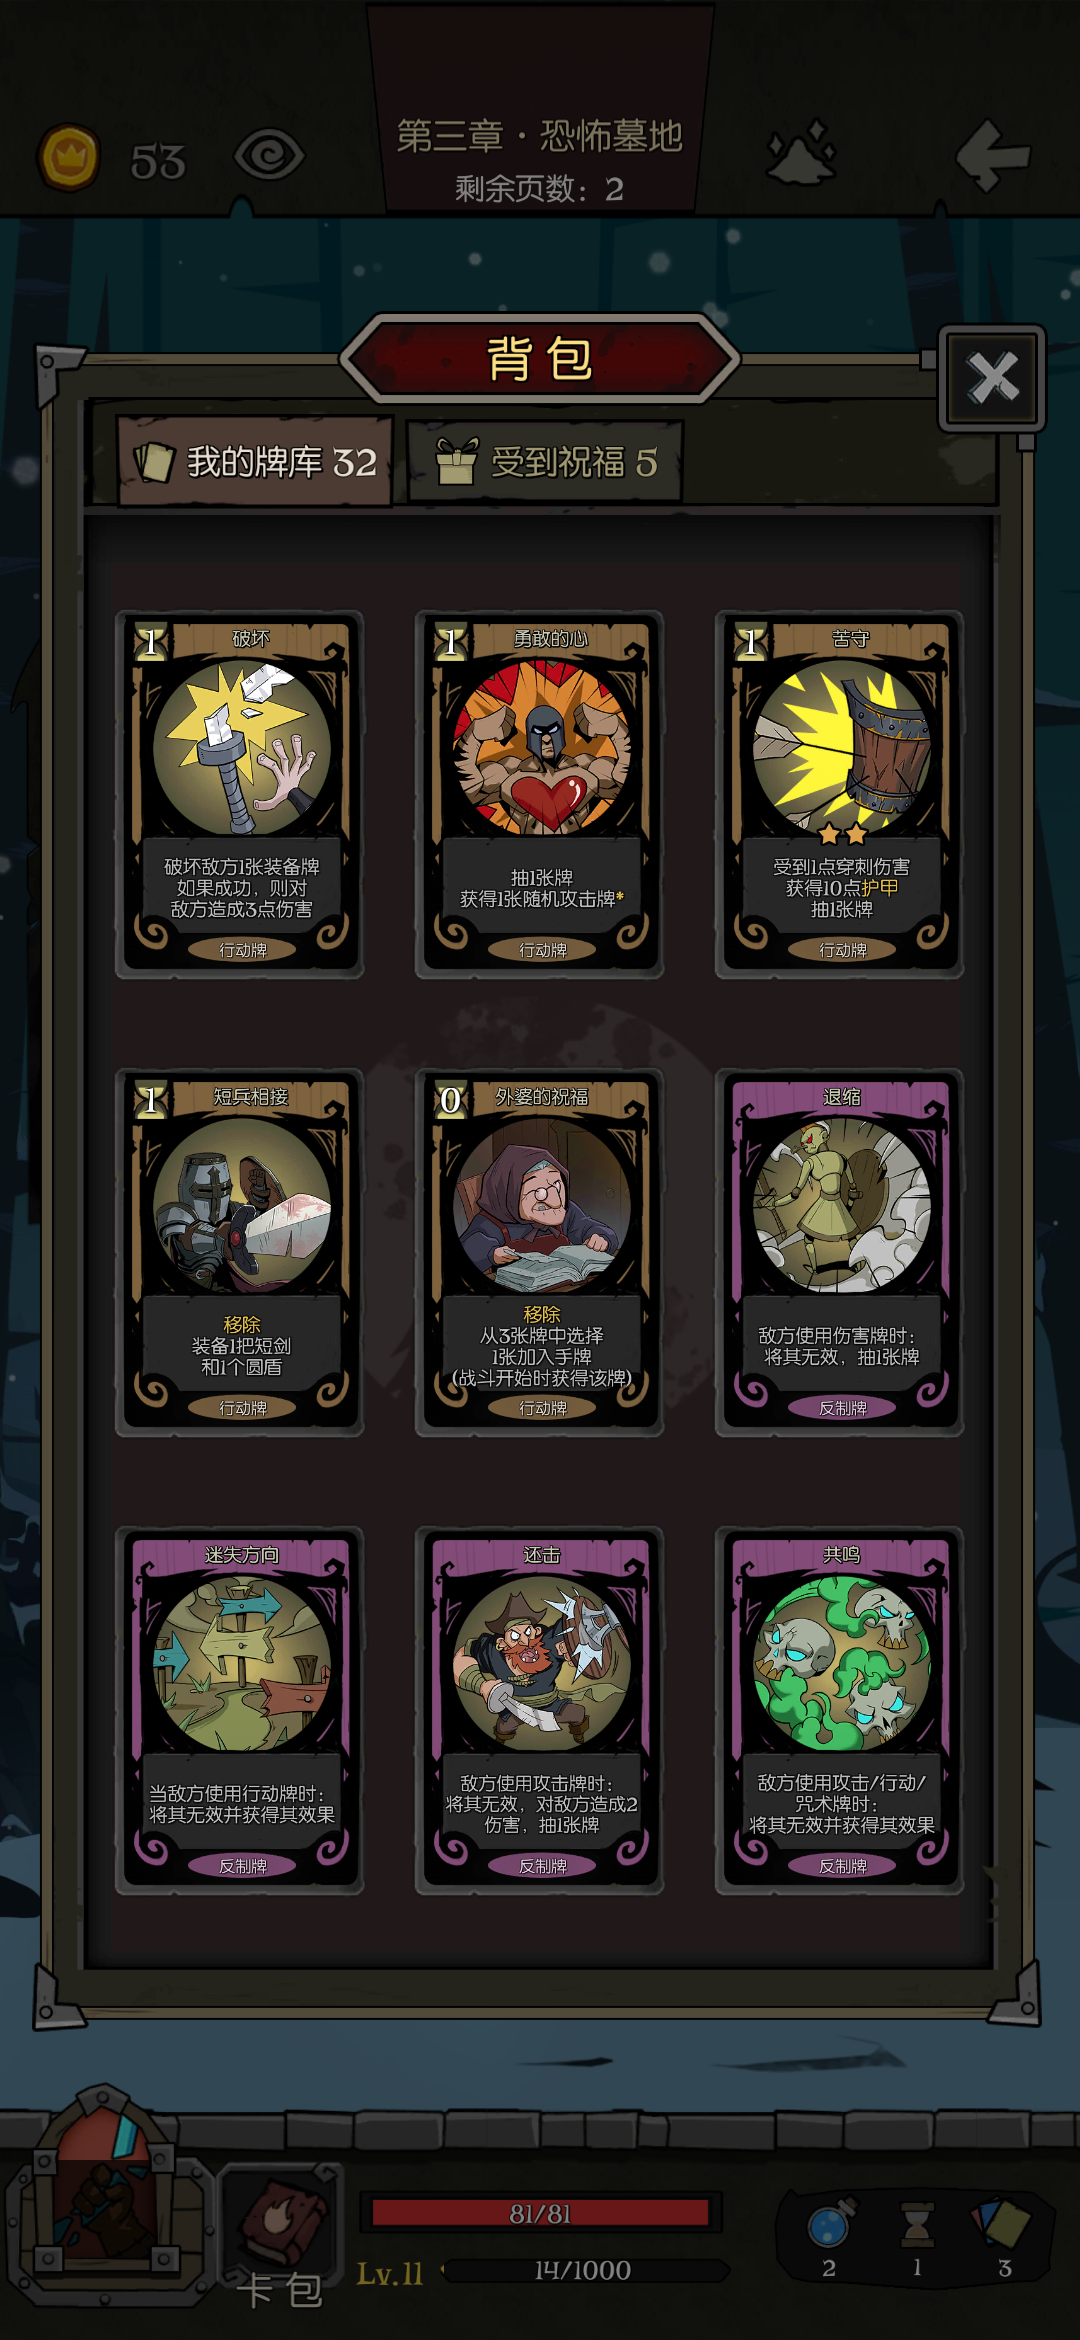Tap the red 81/81 health bar
1080x2340 pixels.
[x=540, y=2213]
